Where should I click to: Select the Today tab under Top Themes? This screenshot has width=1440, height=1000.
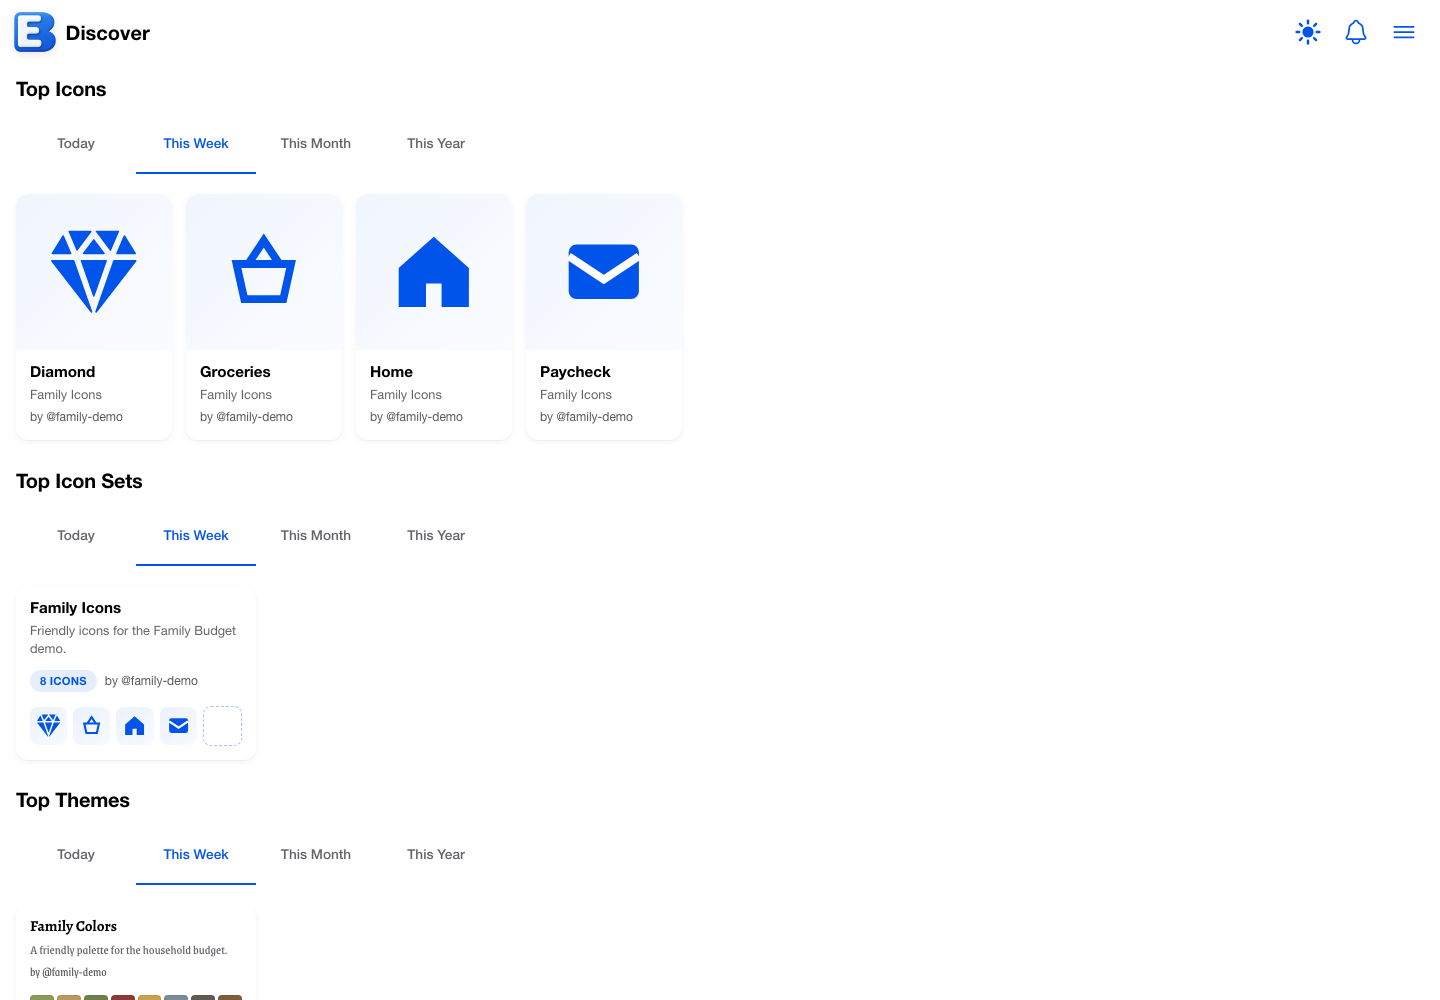pyautogui.click(x=76, y=855)
